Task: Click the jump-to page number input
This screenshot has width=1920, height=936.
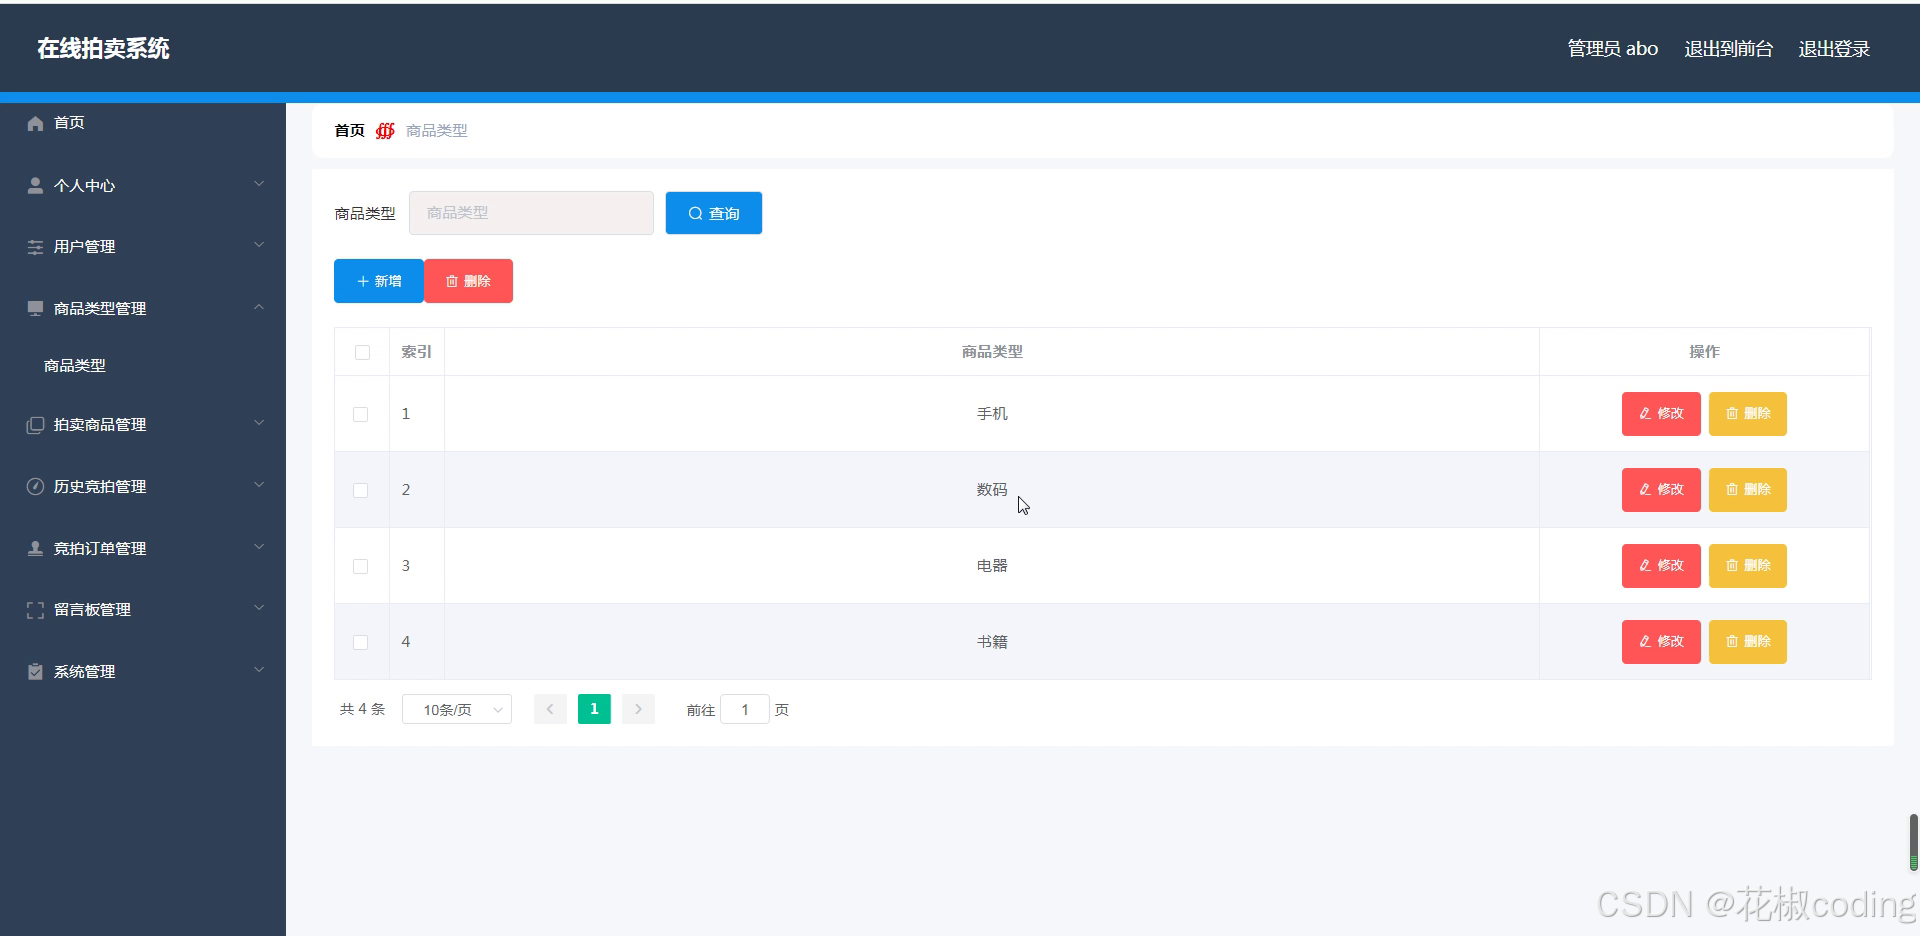Action: (745, 709)
